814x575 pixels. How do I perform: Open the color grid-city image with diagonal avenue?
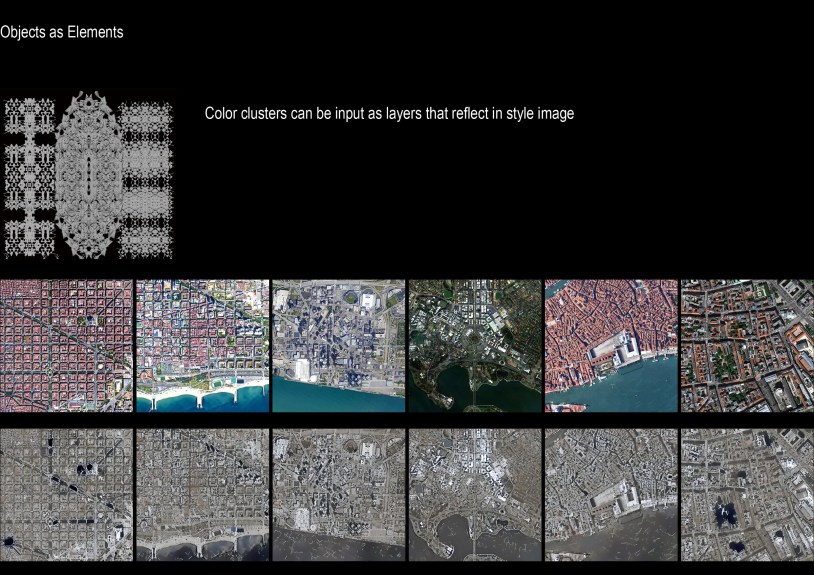[x=66, y=345]
